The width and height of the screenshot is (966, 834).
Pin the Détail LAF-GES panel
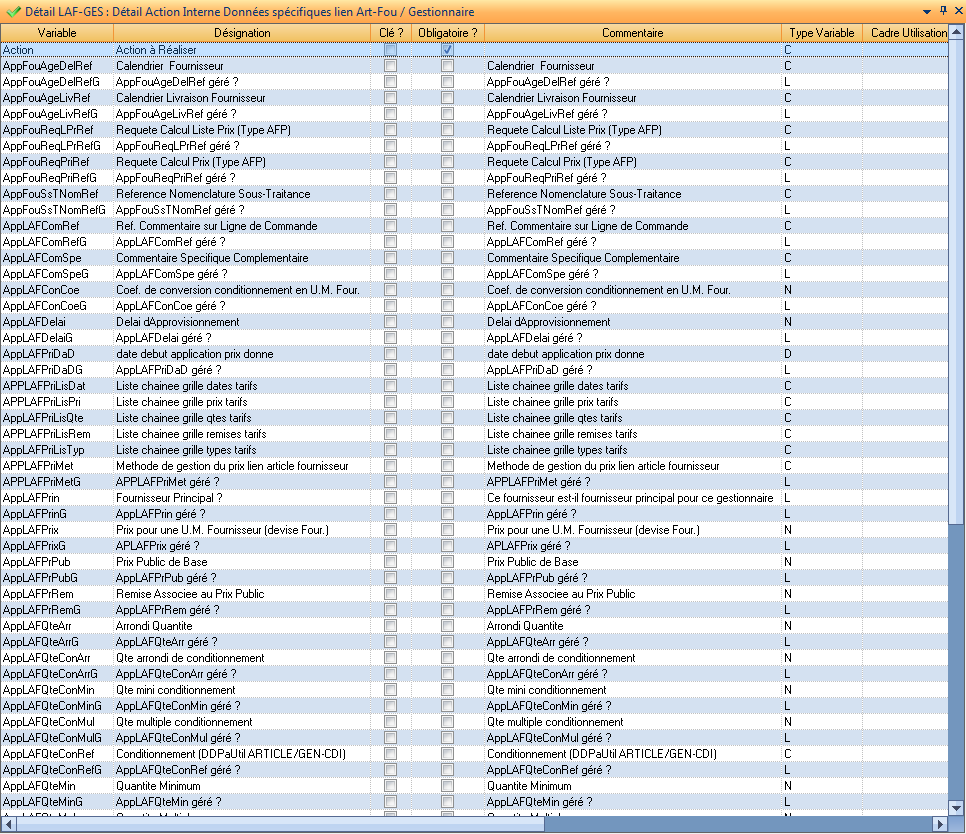(942, 11)
